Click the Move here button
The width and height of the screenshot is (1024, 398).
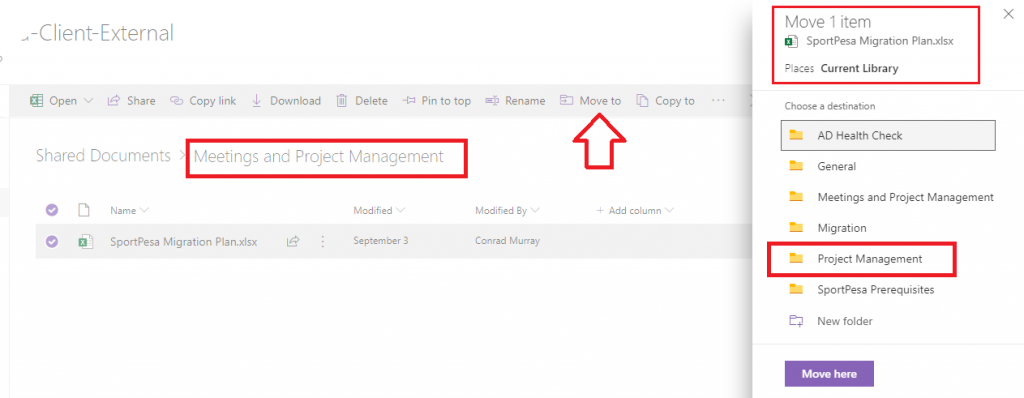pos(829,374)
